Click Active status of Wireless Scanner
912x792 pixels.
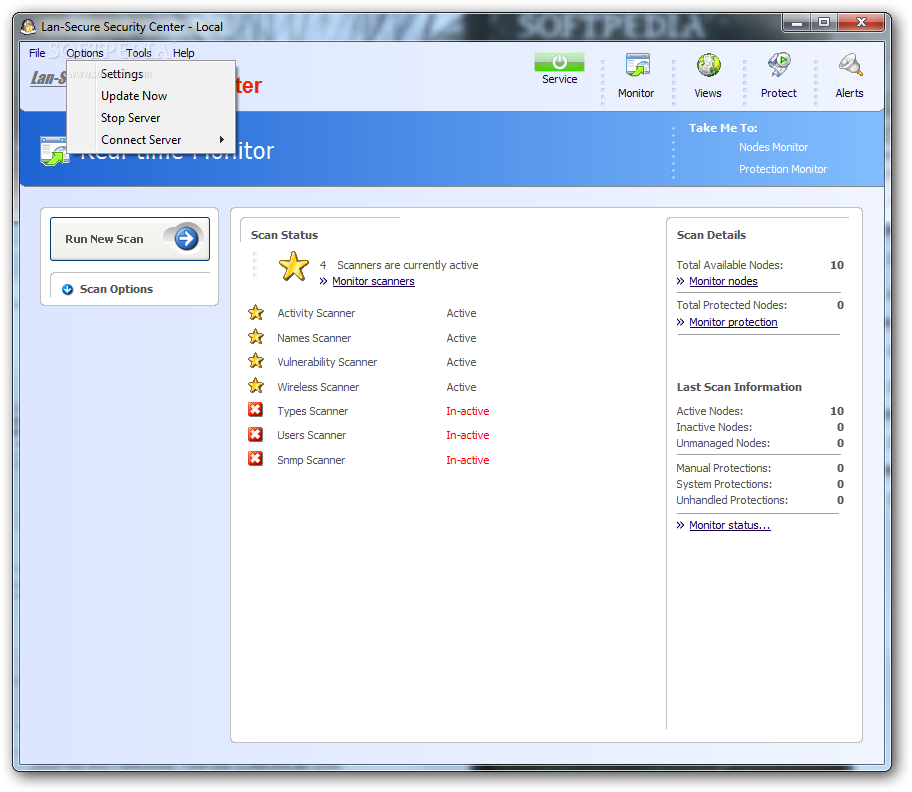click(461, 387)
